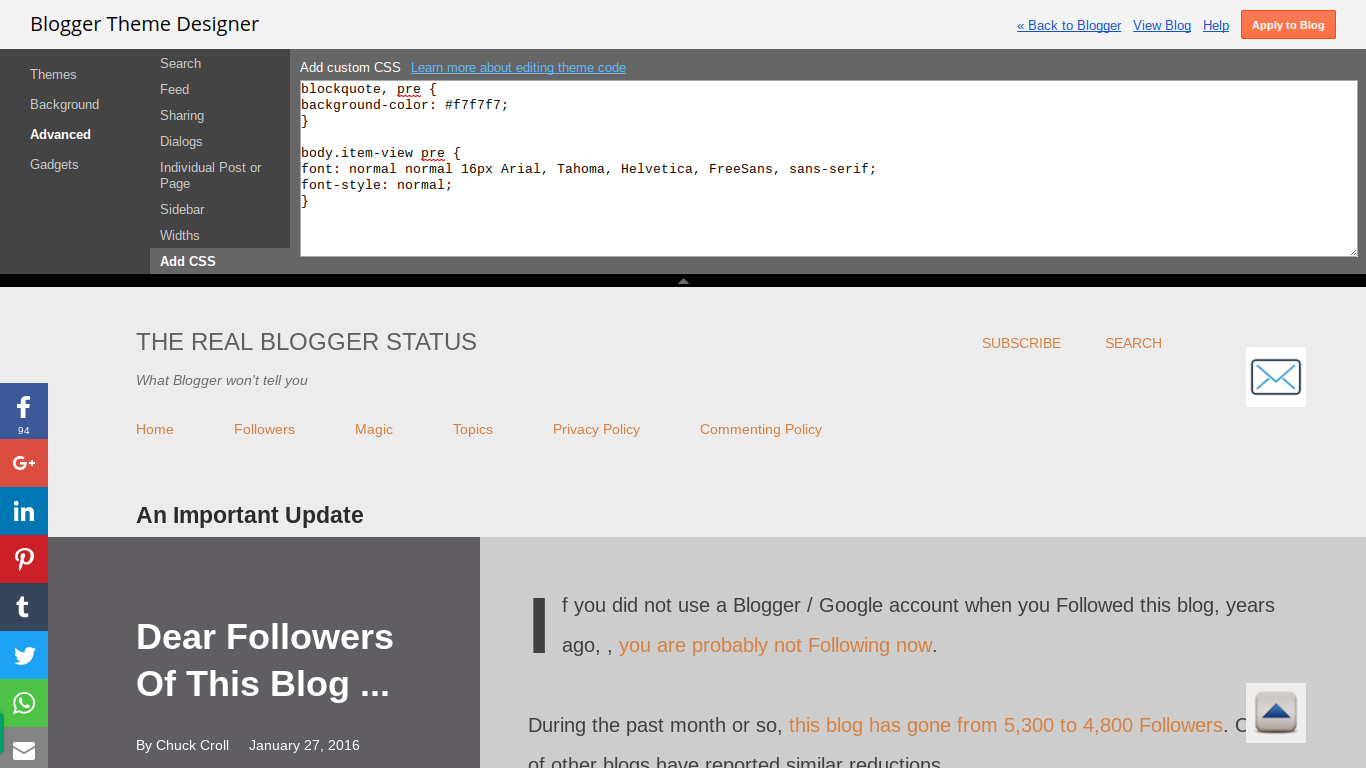Open the theme code editing help link
Image resolution: width=1366 pixels, height=768 pixels.
click(518, 67)
